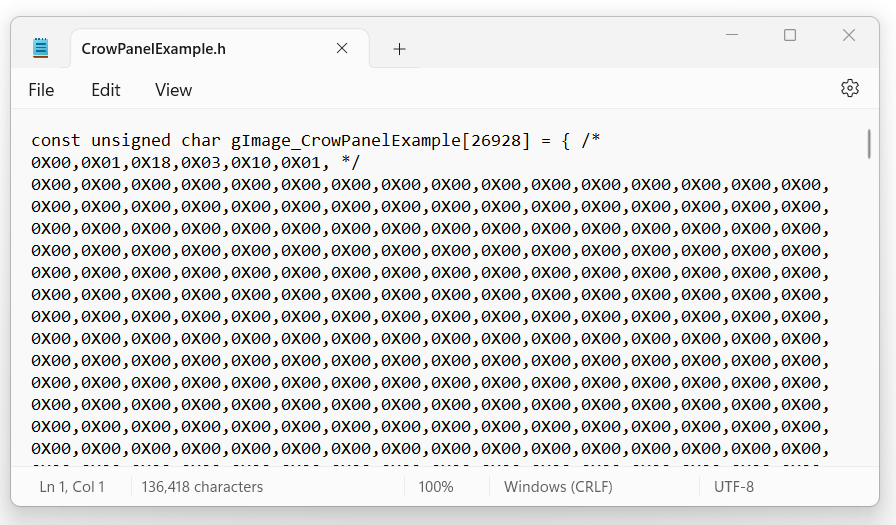Click gImage_CrowPanelExample[26928] array name
This screenshot has height=525, width=896.
click(x=381, y=141)
